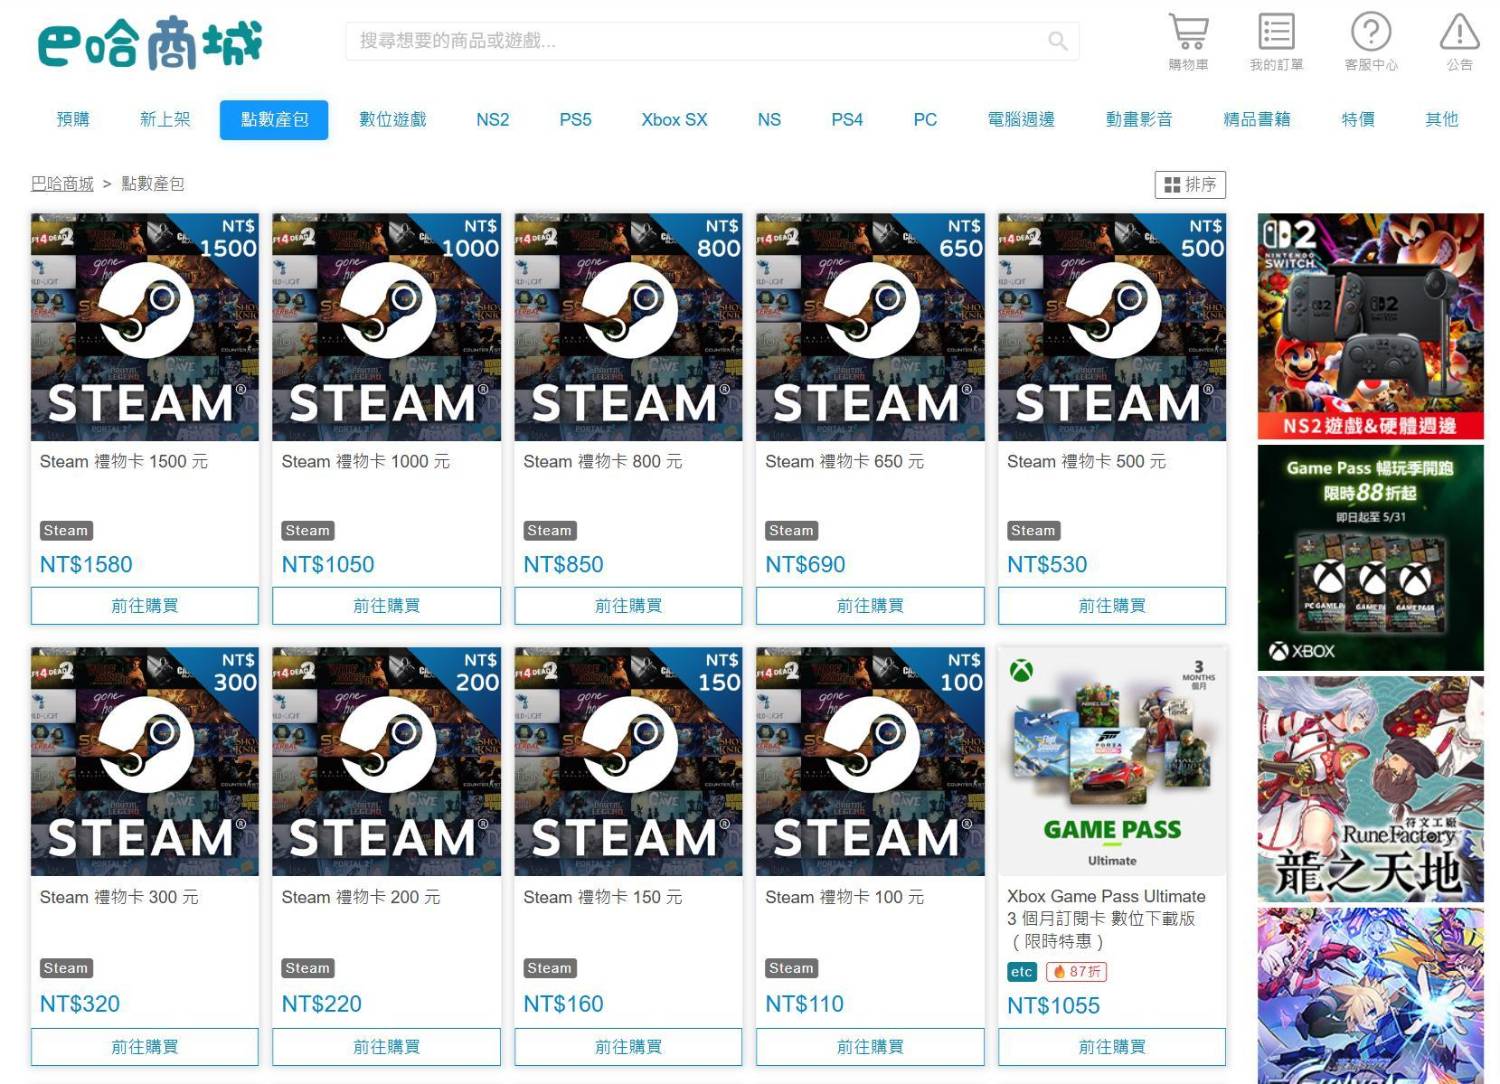Click 前往購買 for Steam 禮物卡 300 元
Image resolution: width=1500 pixels, height=1084 pixels.
145,1047
